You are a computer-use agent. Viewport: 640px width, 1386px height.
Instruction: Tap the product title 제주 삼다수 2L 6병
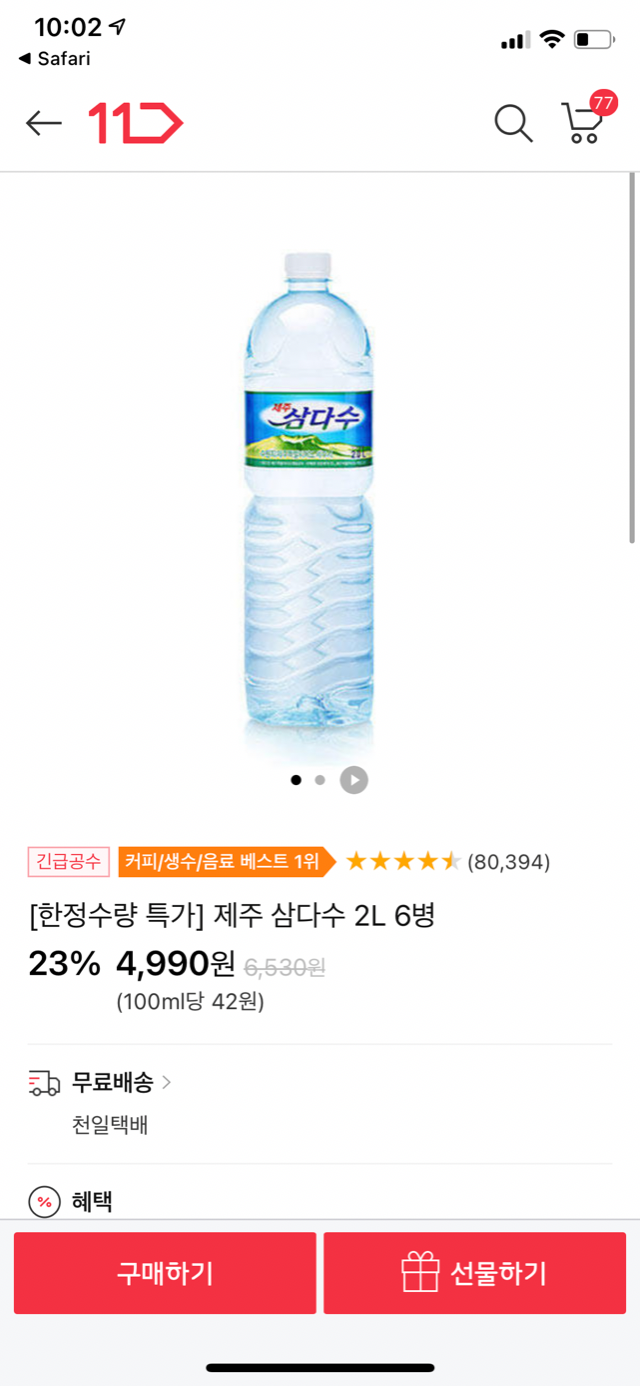[x=232, y=915]
